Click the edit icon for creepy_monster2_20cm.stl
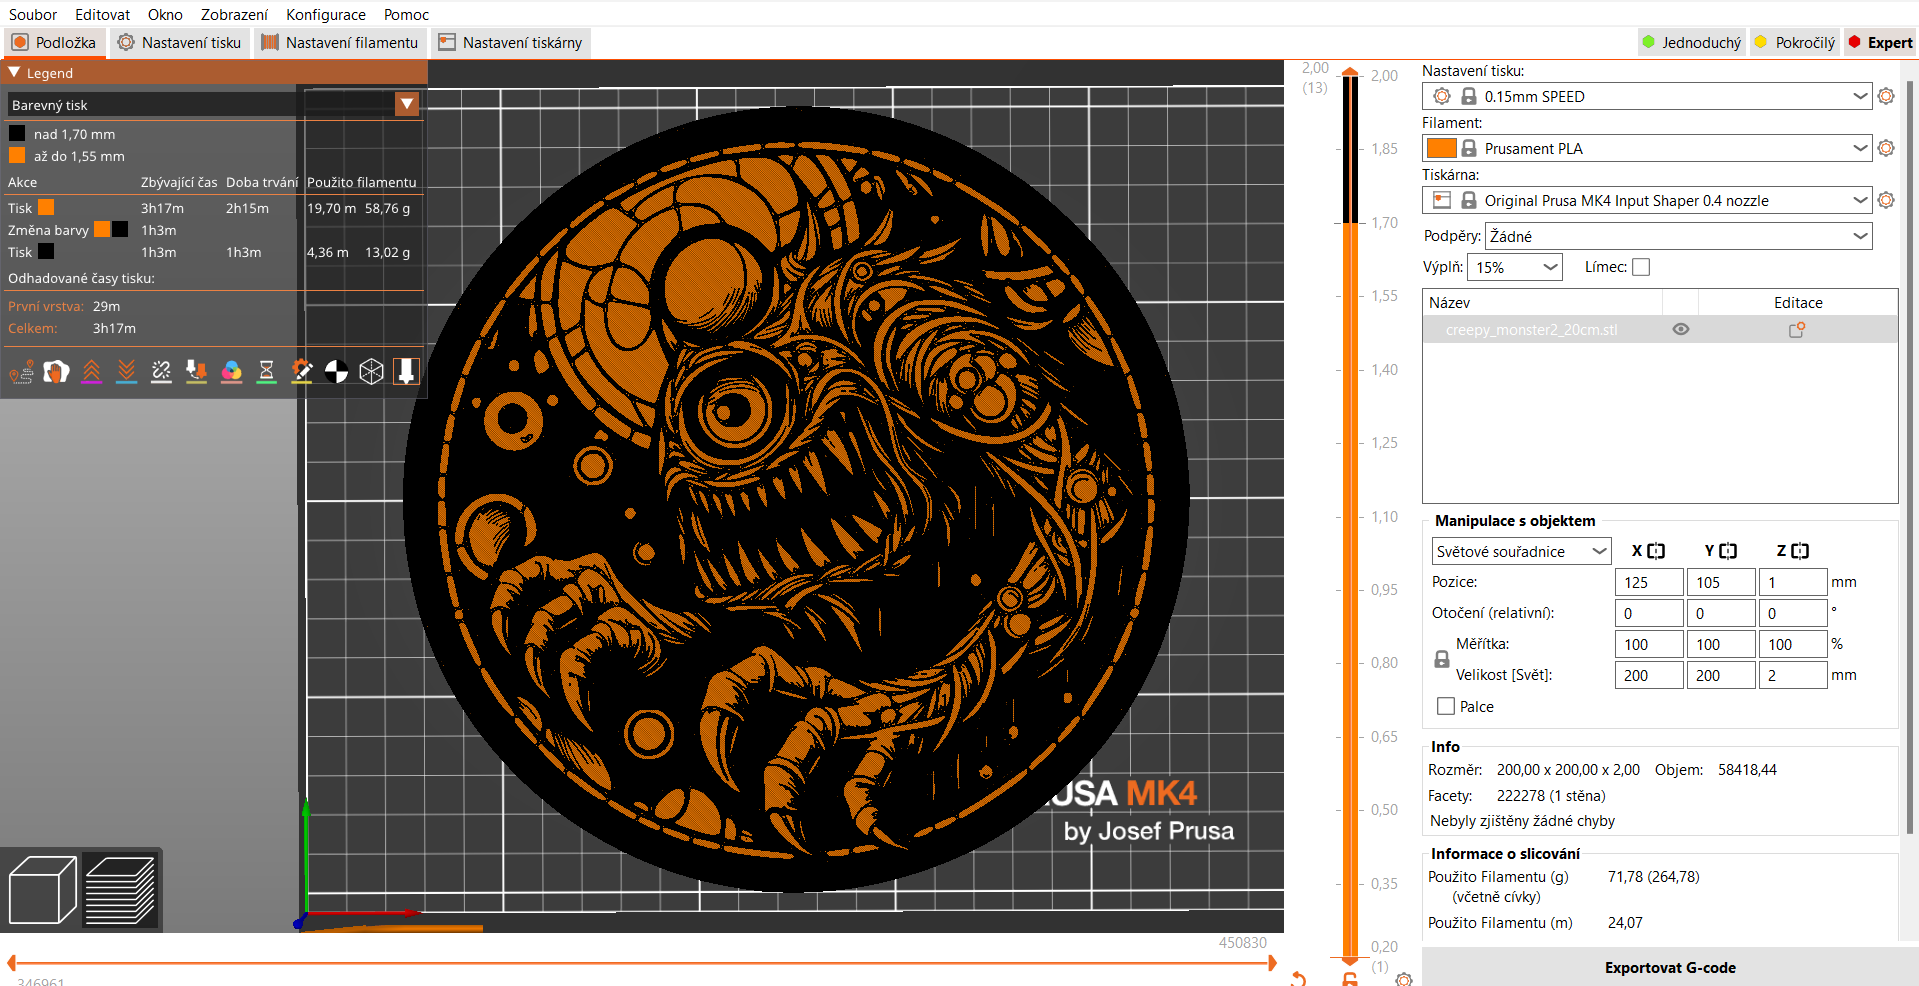Image resolution: width=1919 pixels, height=986 pixels. (1797, 329)
